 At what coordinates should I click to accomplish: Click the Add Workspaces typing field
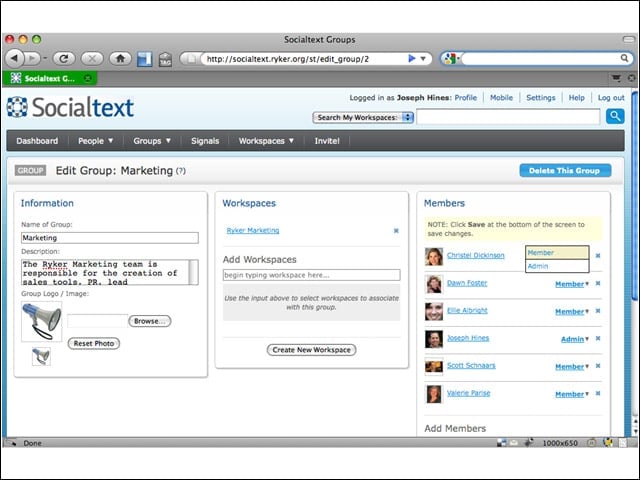[x=311, y=275]
